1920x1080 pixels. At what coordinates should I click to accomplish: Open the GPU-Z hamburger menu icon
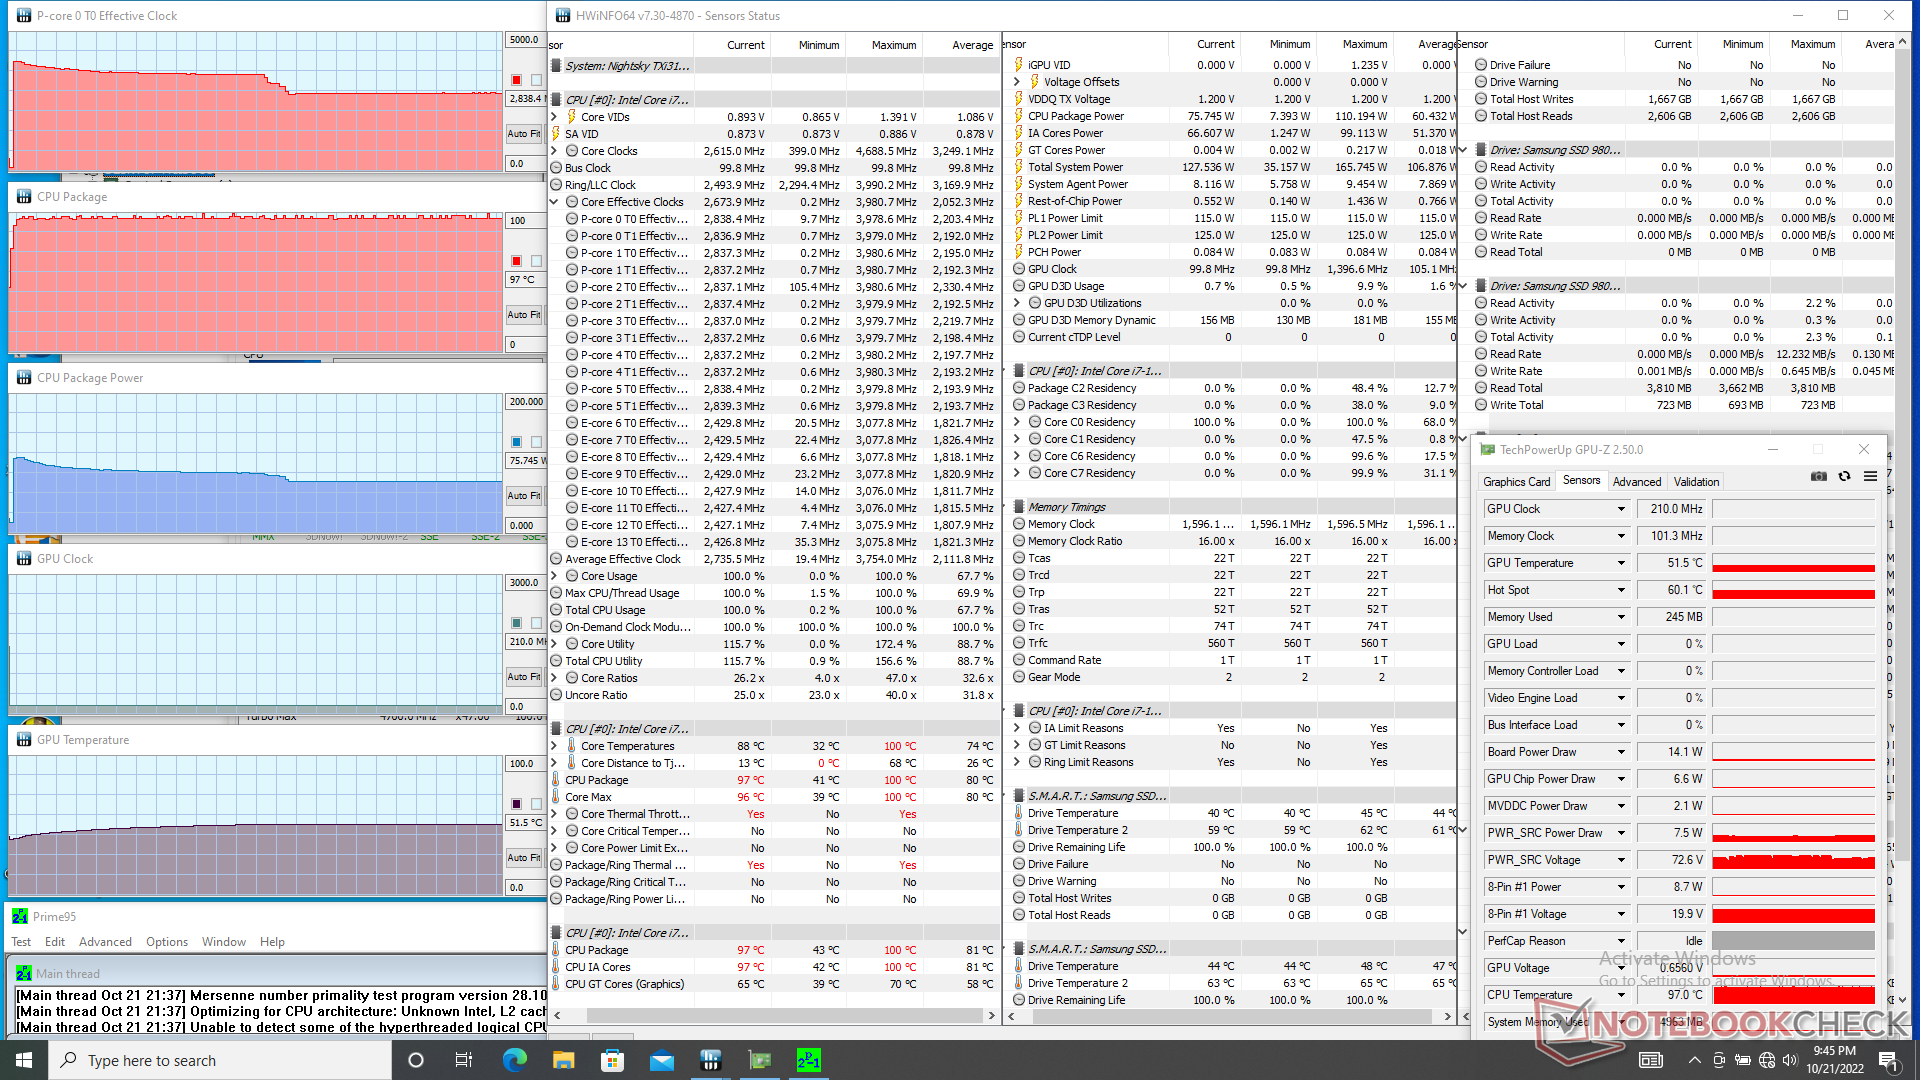[x=1870, y=477]
